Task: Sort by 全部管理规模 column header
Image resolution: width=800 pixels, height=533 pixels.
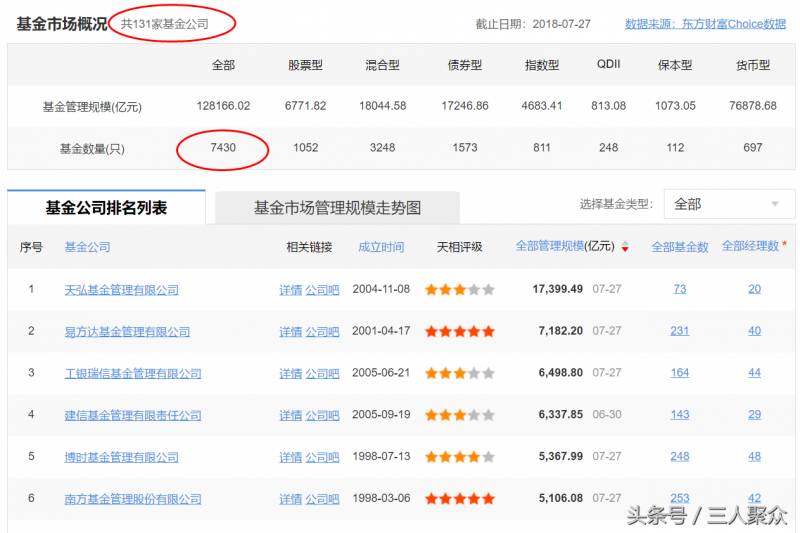Action: coord(565,246)
